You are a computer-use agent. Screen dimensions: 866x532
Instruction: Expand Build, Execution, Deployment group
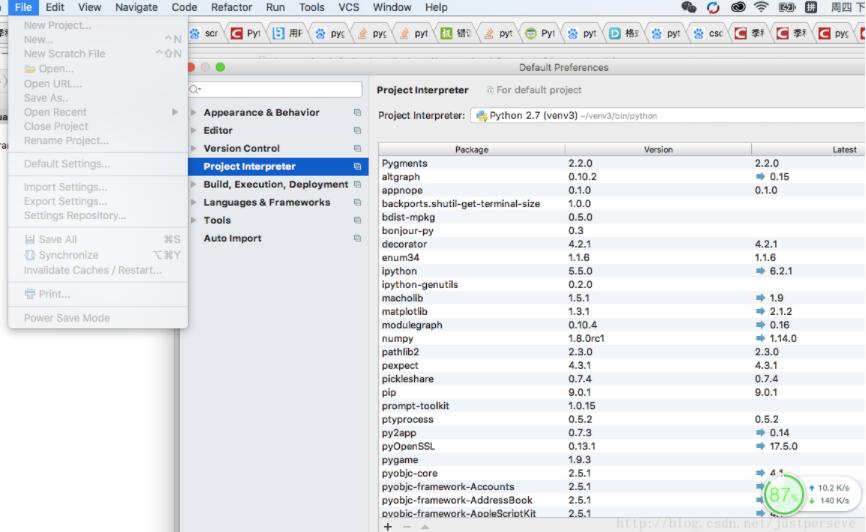194,185
